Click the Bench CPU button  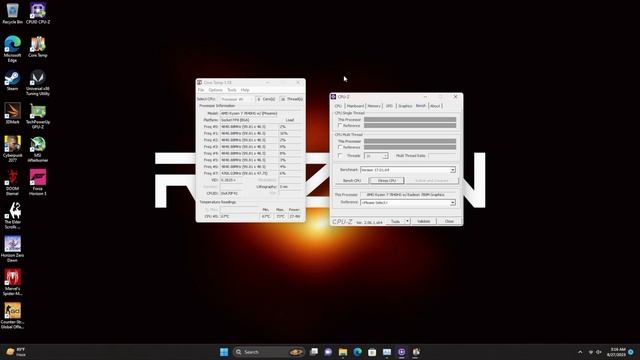tap(352, 180)
